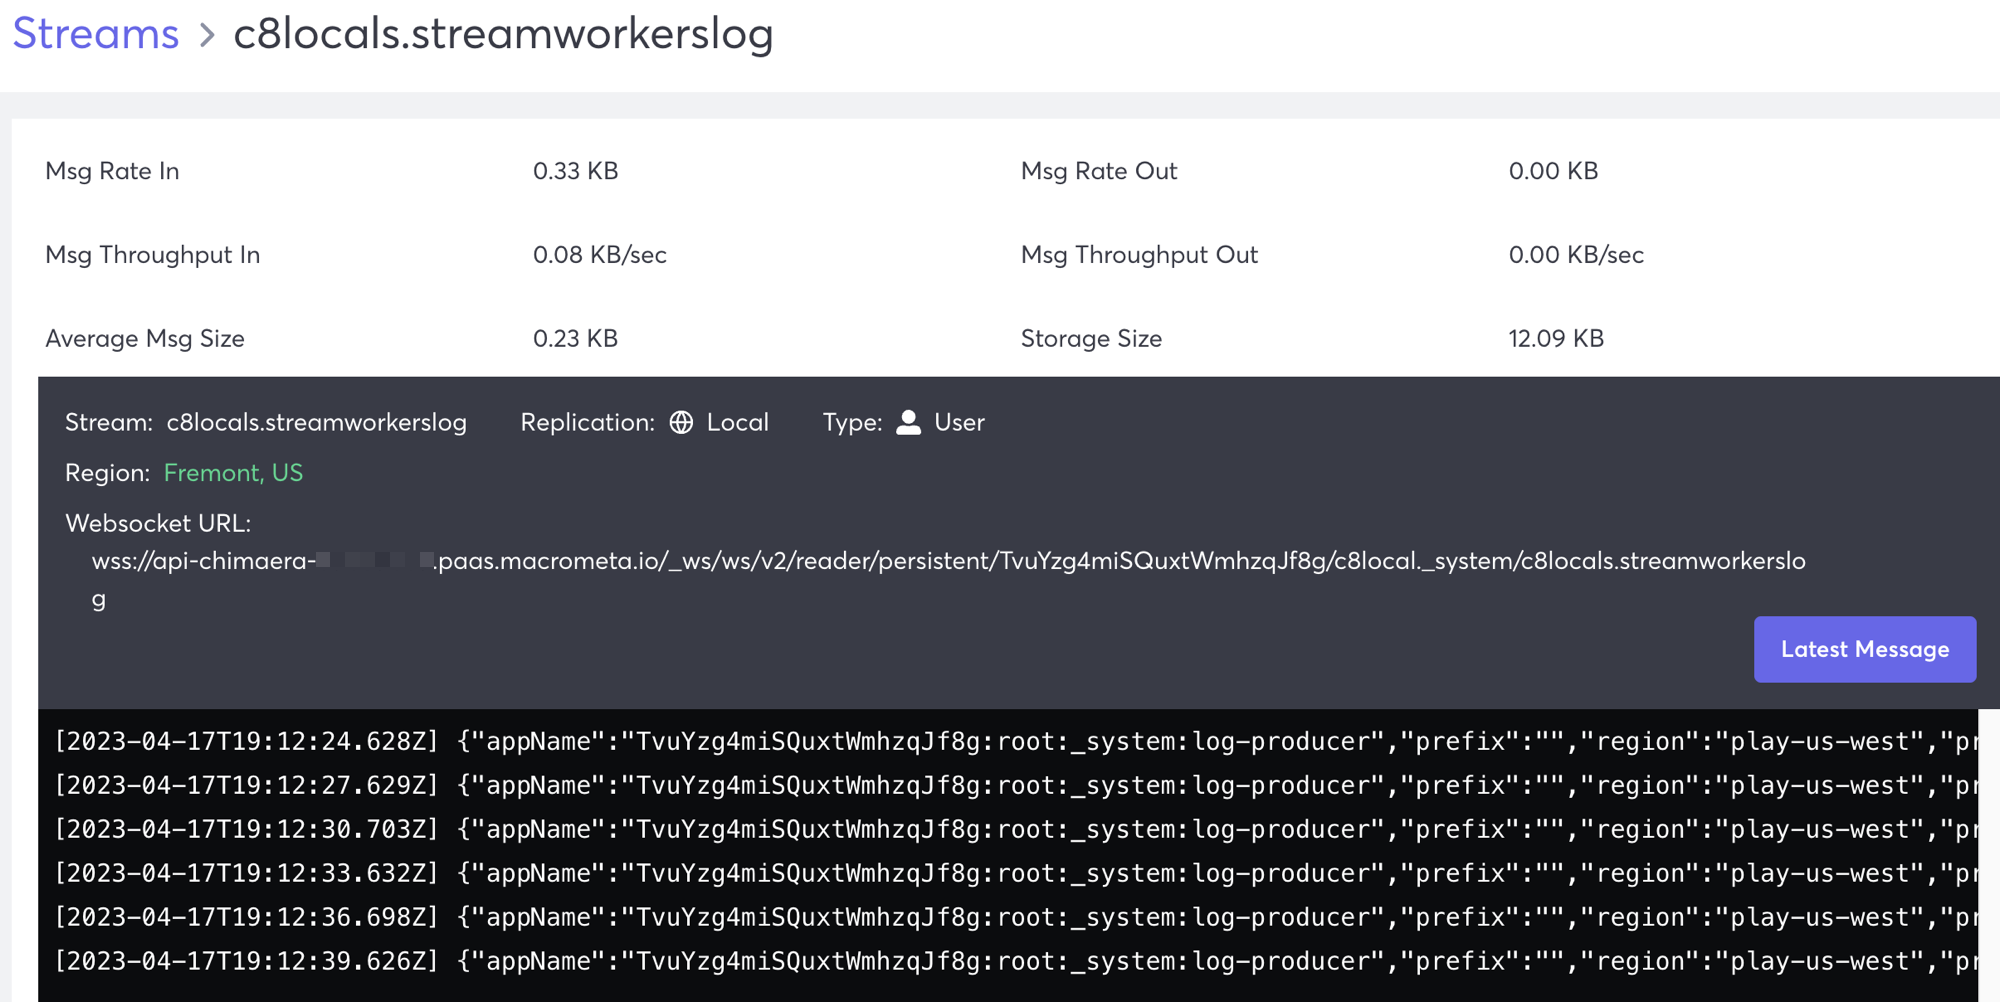This screenshot has width=2000, height=1002.
Task: Click the Msg Throughput In statistic
Action: pyautogui.click(x=151, y=255)
